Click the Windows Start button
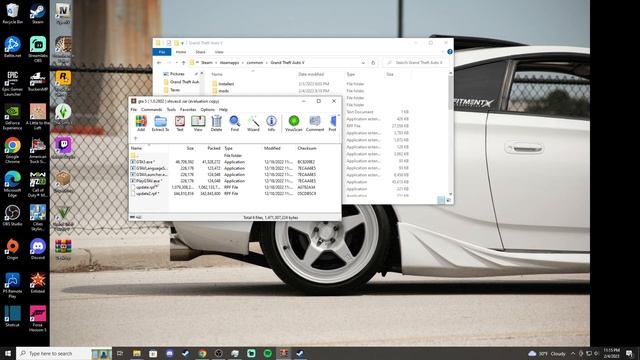640x360 pixels. [8, 353]
